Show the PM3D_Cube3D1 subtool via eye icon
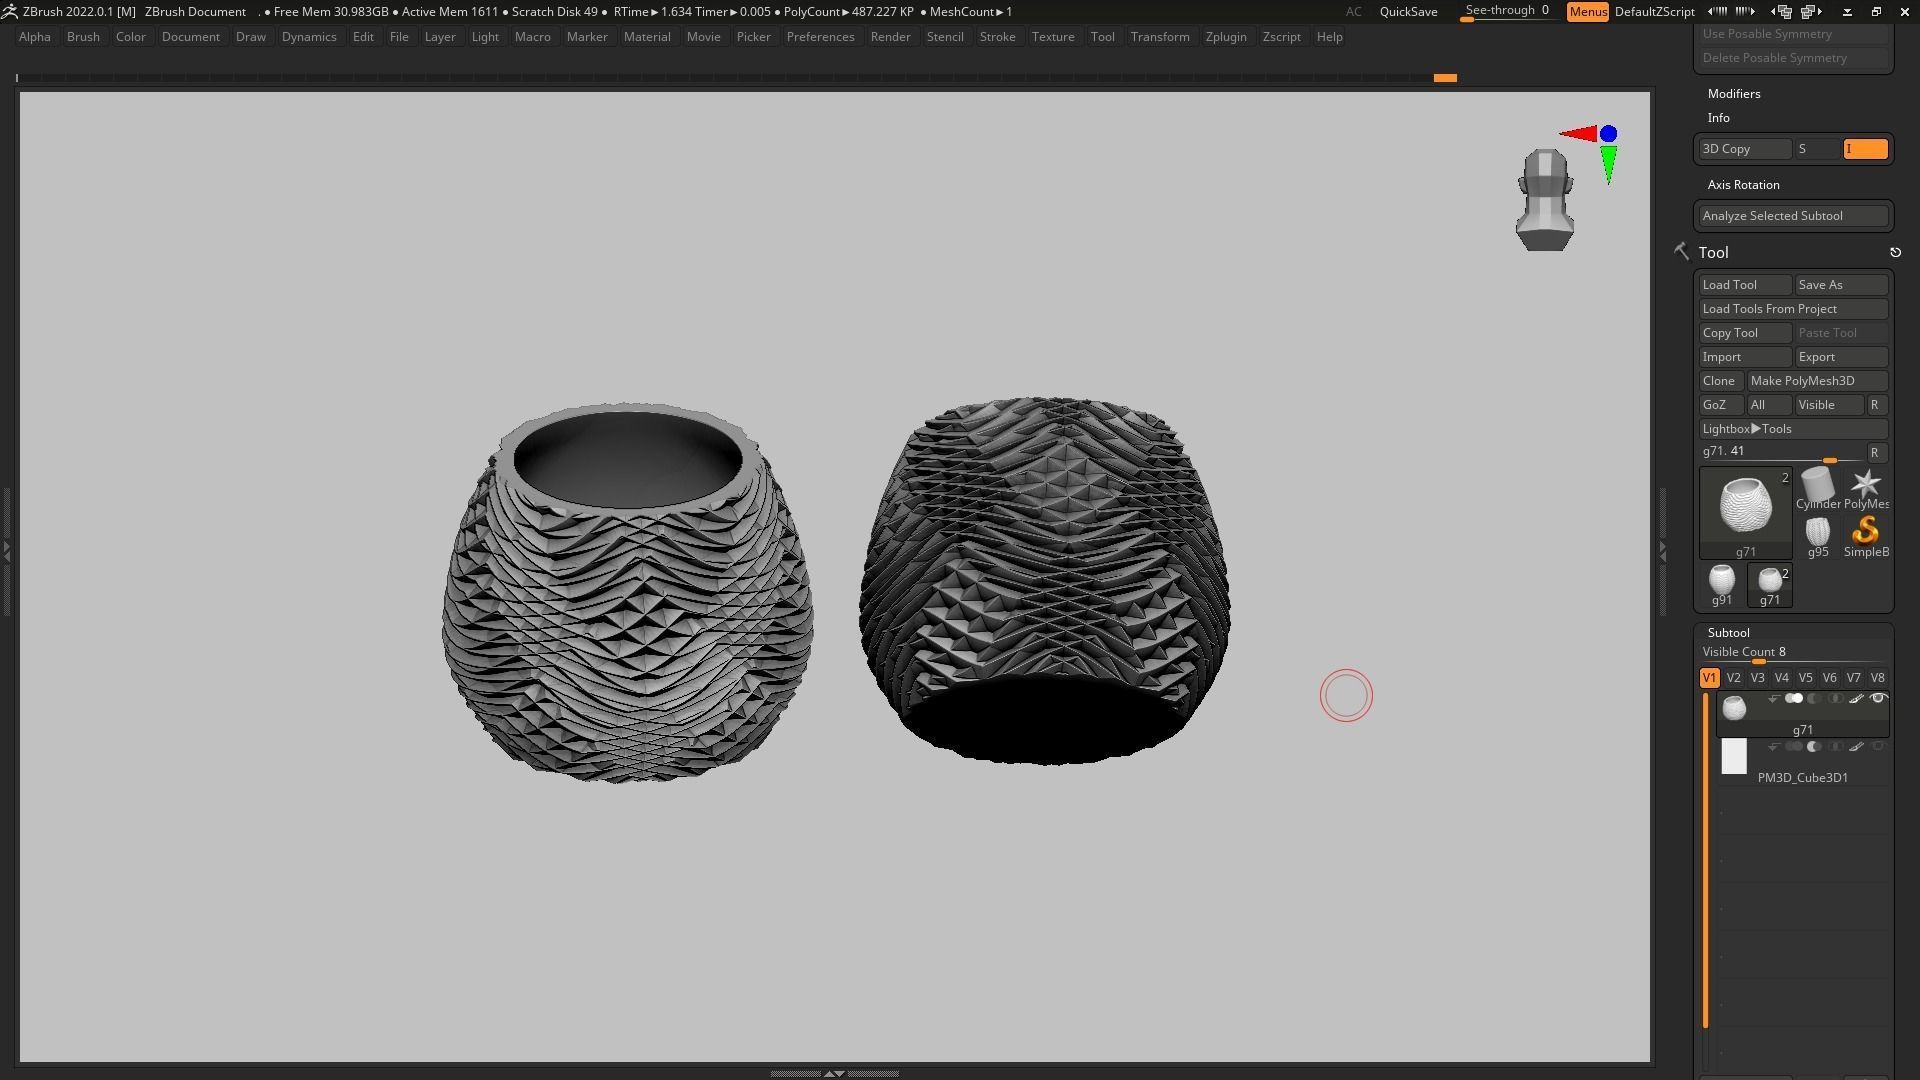Image resolution: width=1920 pixels, height=1080 pixels. pos(1878,747)
